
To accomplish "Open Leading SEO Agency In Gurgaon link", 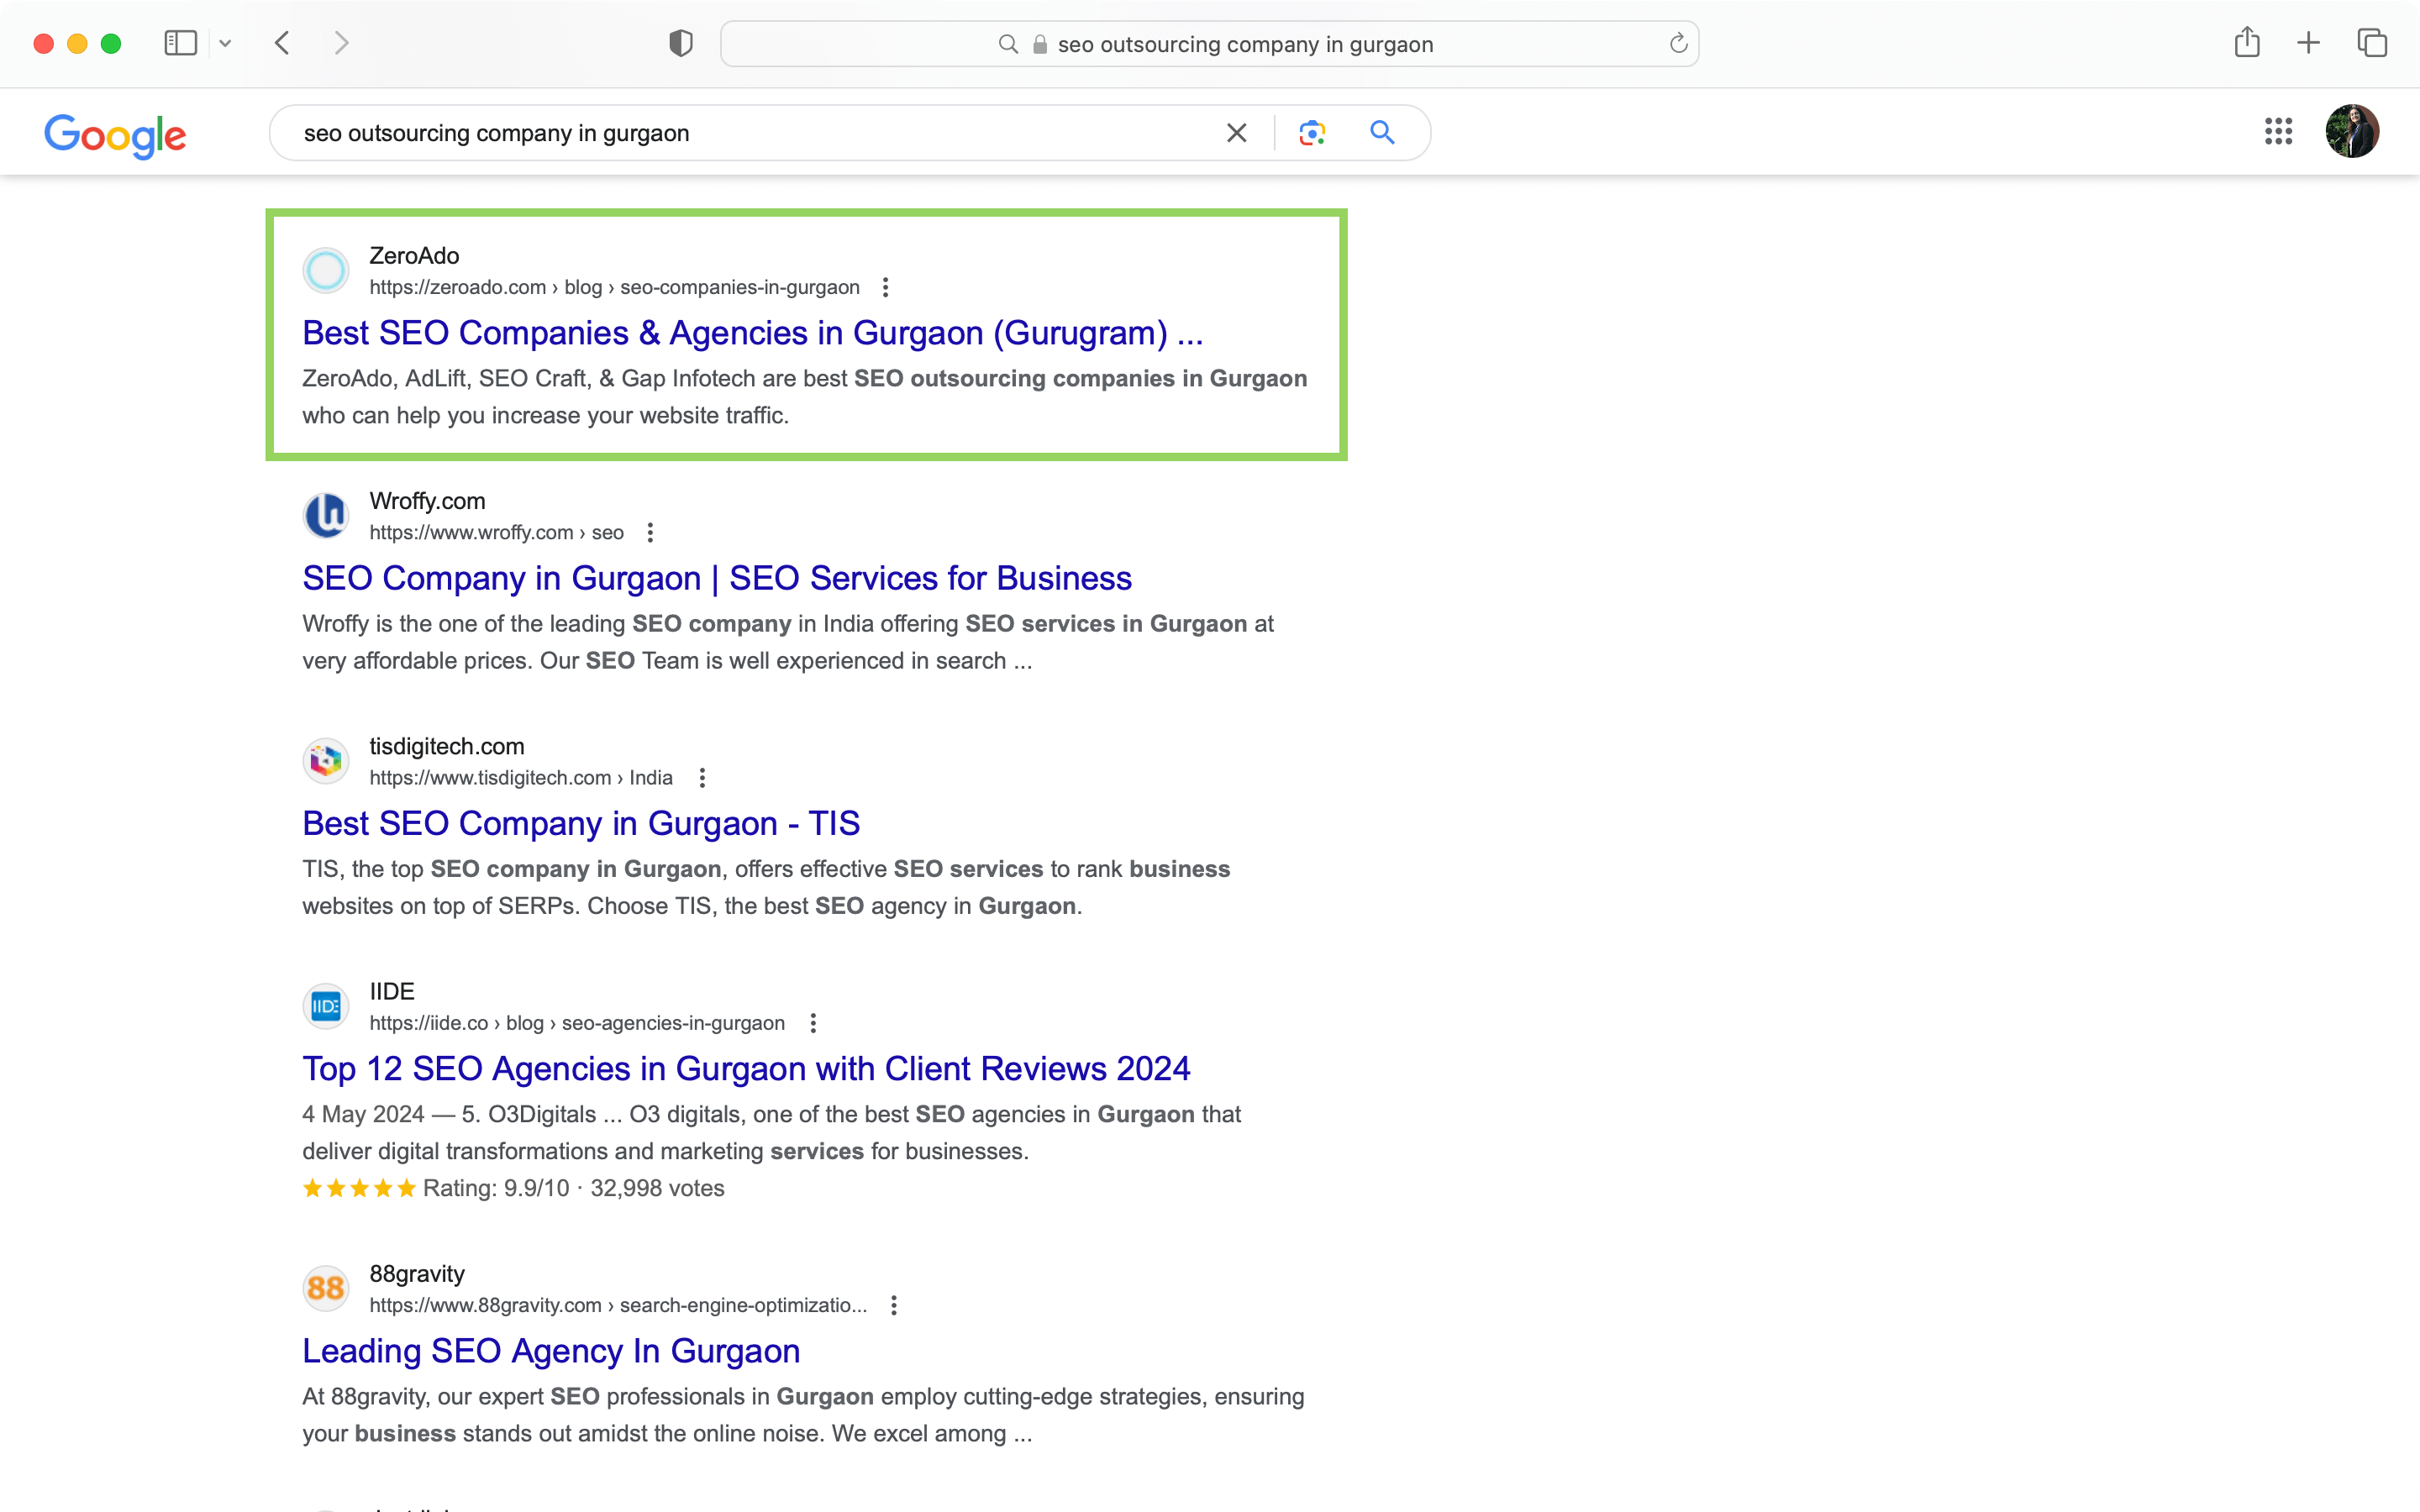I will (551, 1351).
